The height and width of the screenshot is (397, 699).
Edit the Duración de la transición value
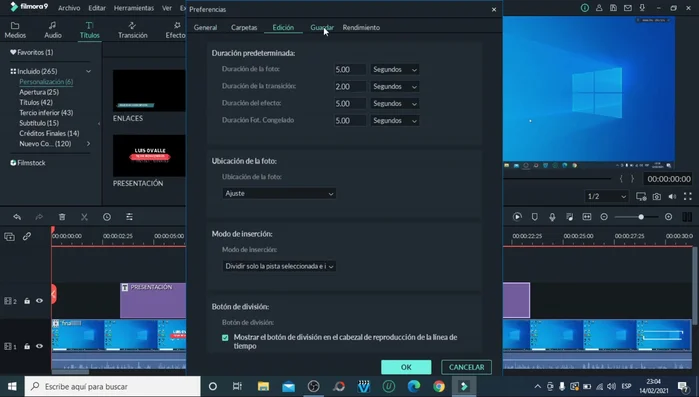(x=350, y=86)
